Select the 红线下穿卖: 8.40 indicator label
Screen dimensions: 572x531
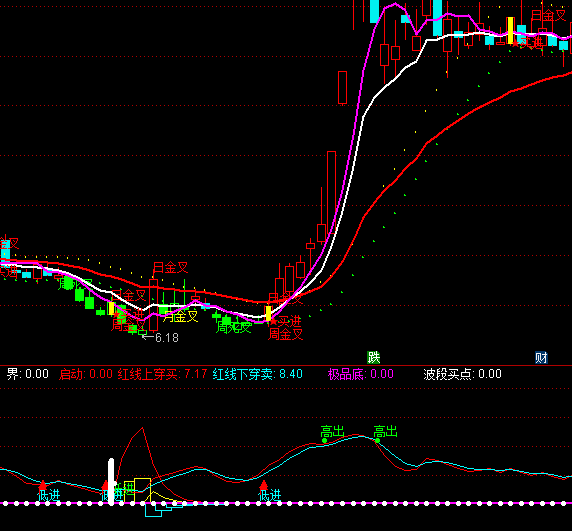coord(258,374)
